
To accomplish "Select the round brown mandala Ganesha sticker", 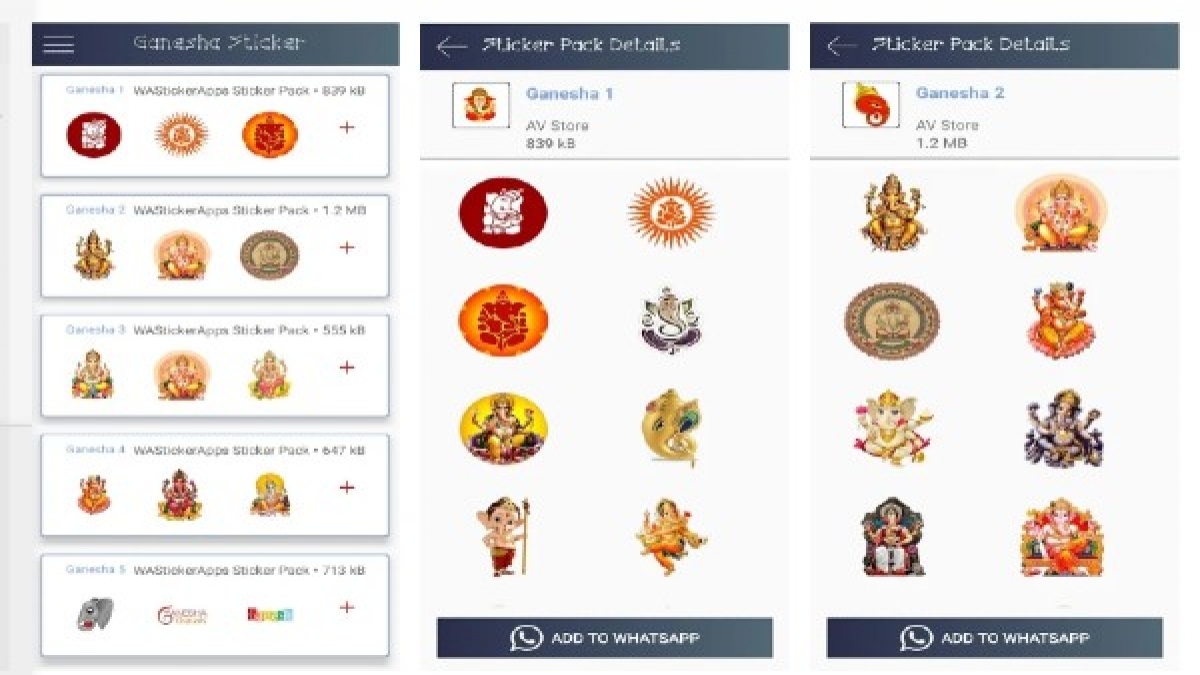I will tap(892, 320).
